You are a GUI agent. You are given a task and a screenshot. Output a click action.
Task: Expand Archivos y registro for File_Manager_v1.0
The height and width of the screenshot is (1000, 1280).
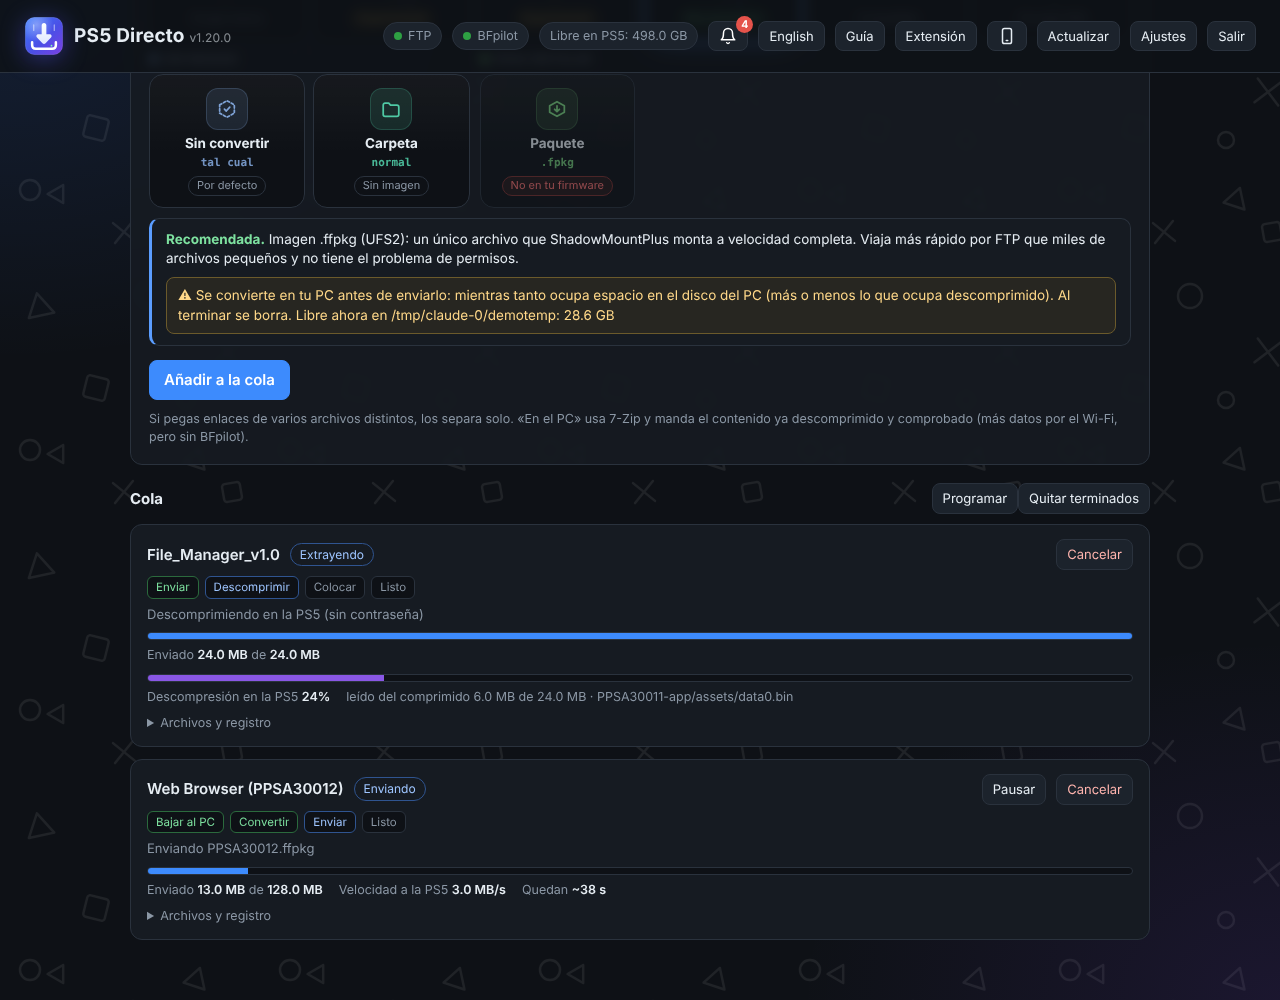[209, 723]
